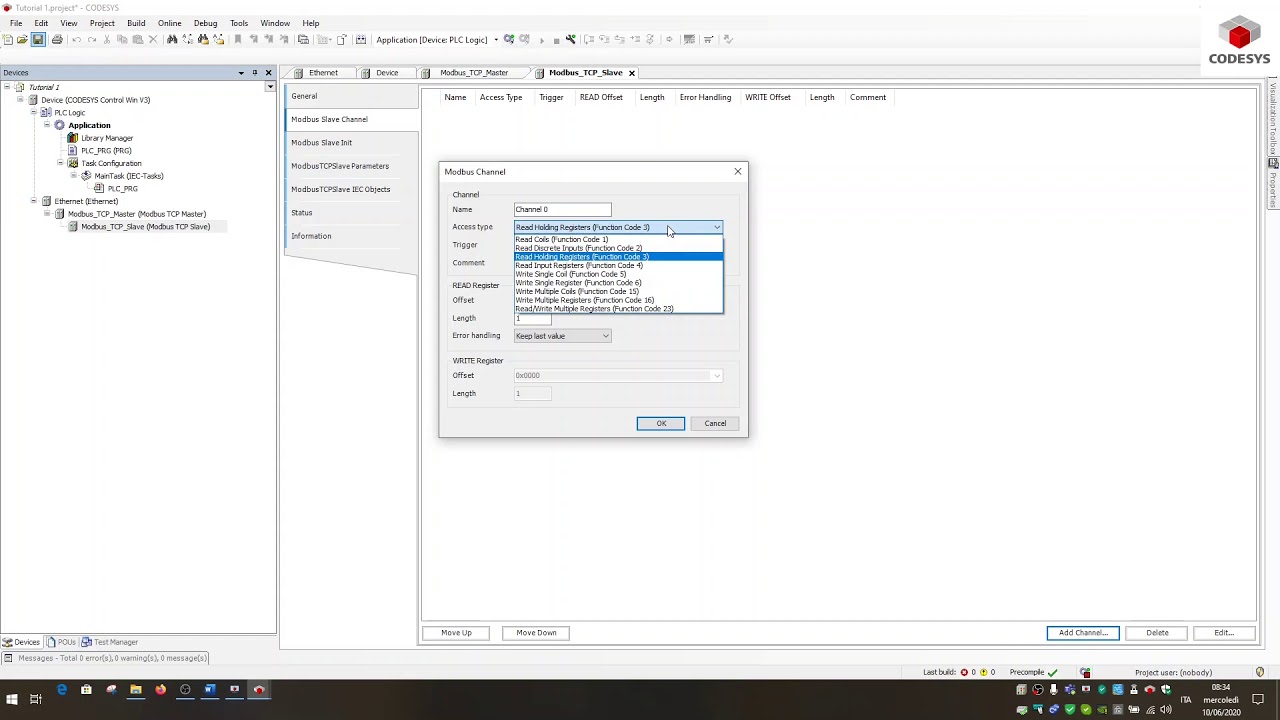Select the Application gear icon in device tree

tap(59, 125)
